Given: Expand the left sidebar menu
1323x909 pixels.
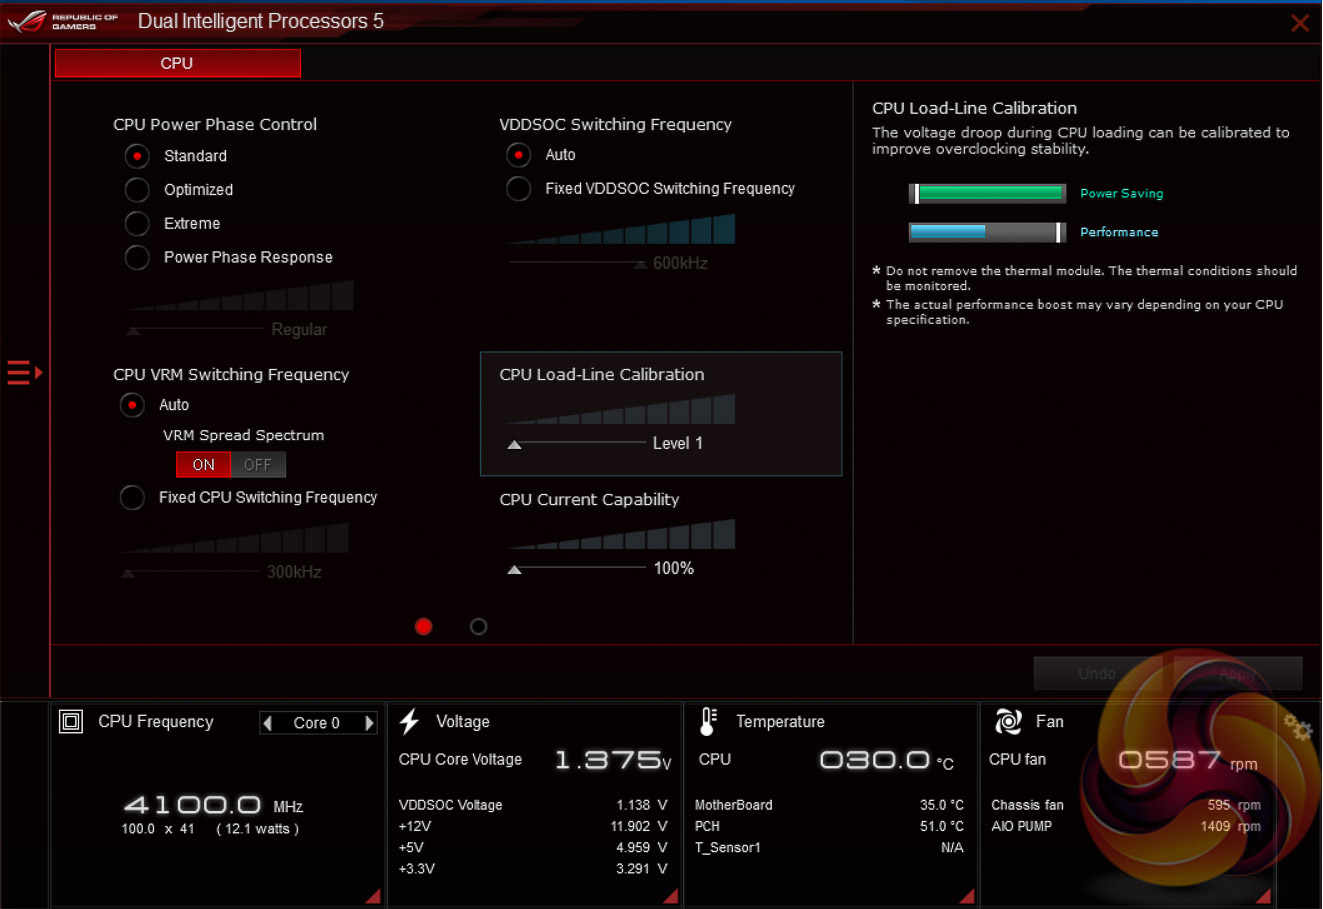Looking at the screenshot, I should (x=25, y=373).
